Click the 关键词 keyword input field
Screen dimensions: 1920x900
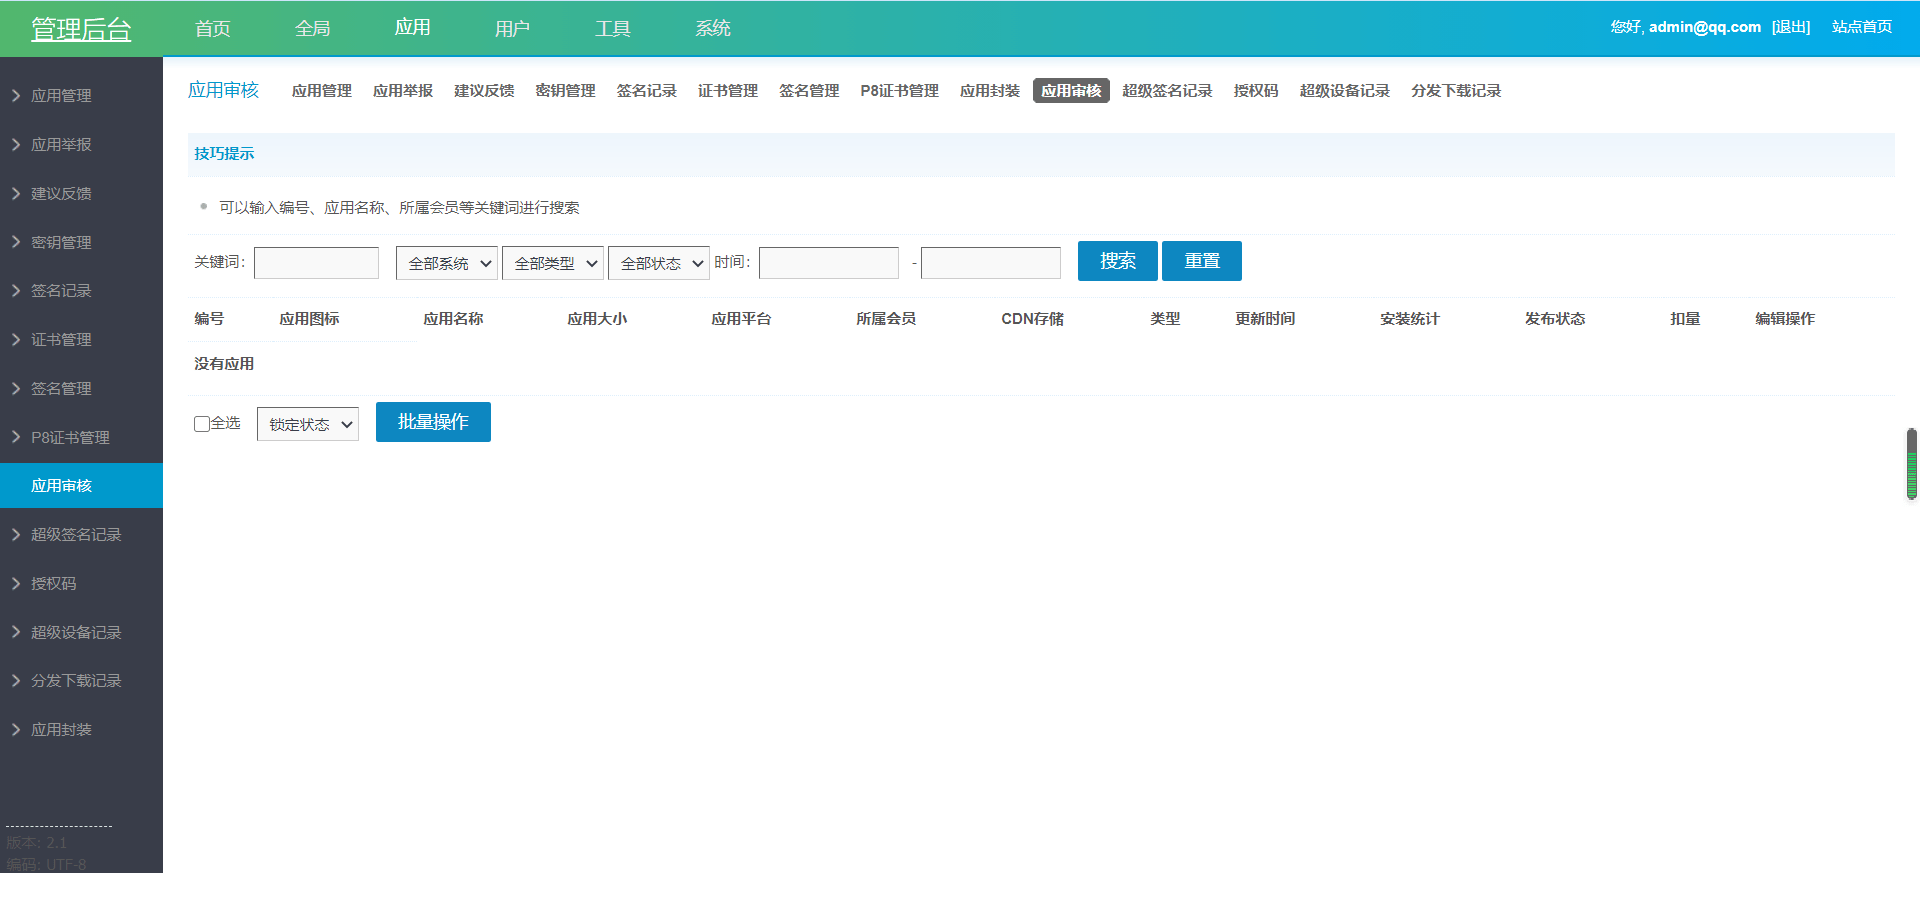(x=316, y=262)
